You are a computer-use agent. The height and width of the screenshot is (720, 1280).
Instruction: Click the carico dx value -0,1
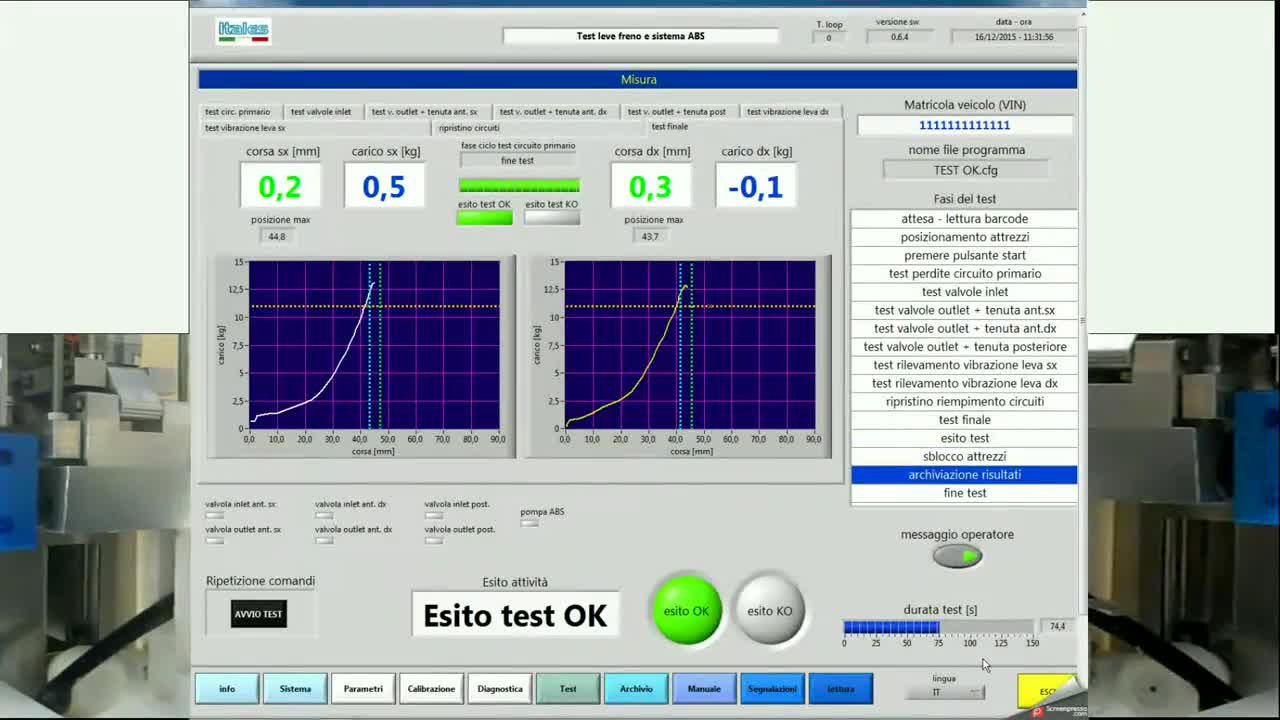pos(756,186)
